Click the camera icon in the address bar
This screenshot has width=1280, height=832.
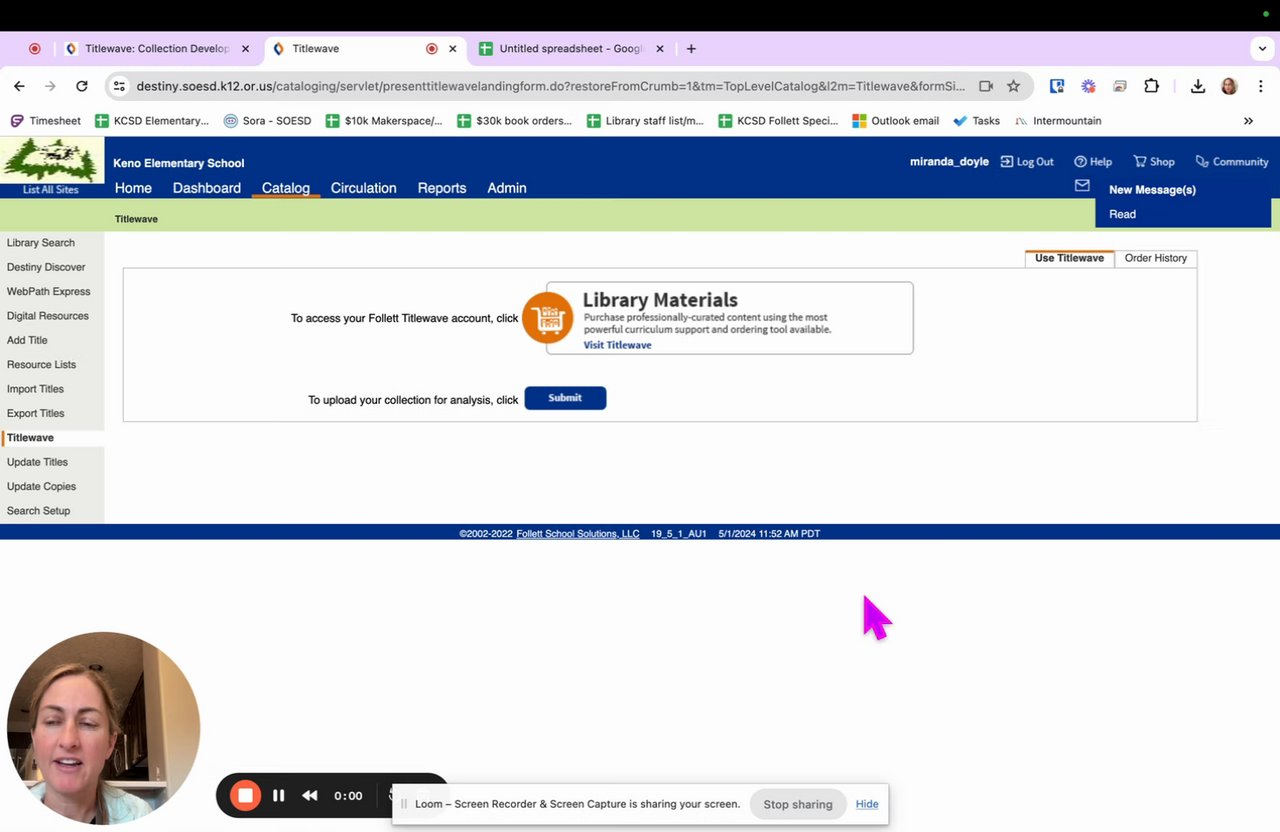[x=986, y=86]
